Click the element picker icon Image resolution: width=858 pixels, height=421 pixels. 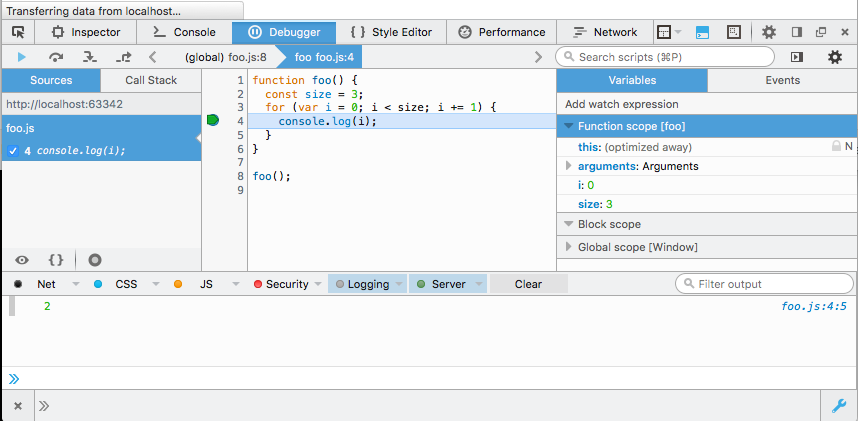tap(19, 32)
